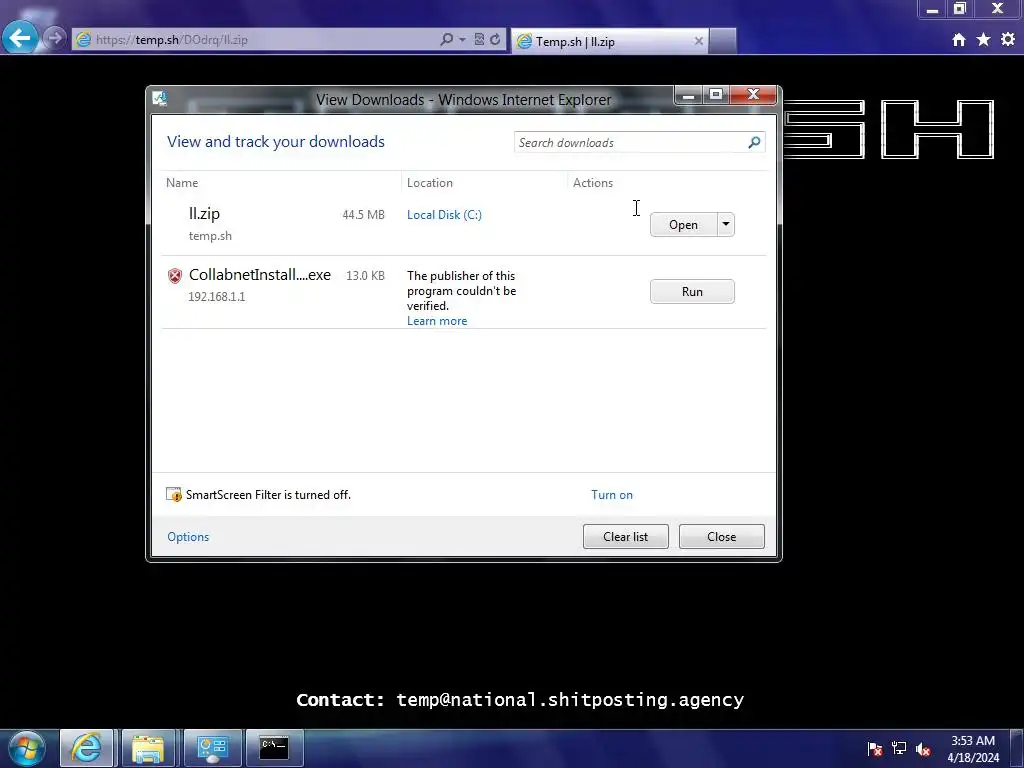Select the Temp.sh | ll.zip tab

(x=609, y=41)
